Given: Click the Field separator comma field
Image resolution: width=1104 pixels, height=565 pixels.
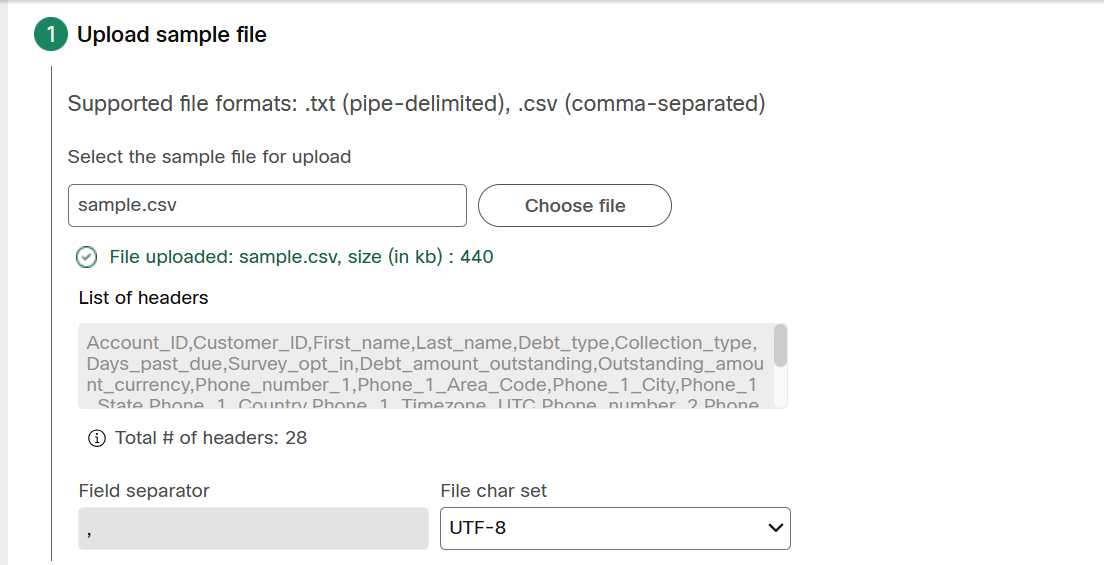Looking at the screenshot, I should click(253, 528).
